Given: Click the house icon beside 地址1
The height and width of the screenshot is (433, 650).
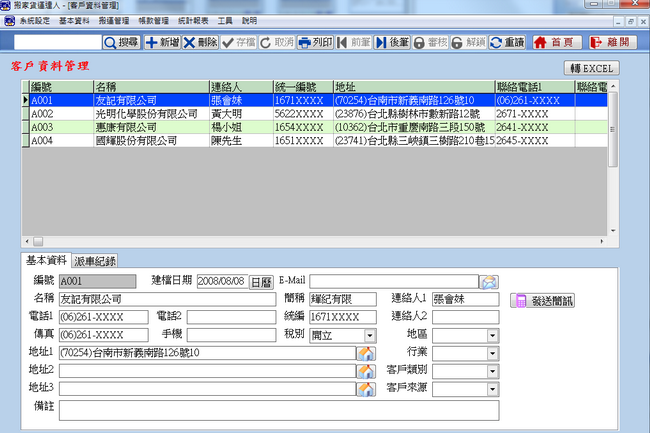Looking at the screenshot, I should coord(366,353).
